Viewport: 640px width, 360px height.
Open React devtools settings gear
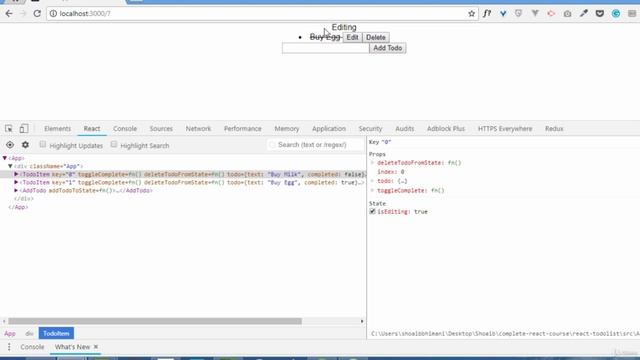[25, 145]
